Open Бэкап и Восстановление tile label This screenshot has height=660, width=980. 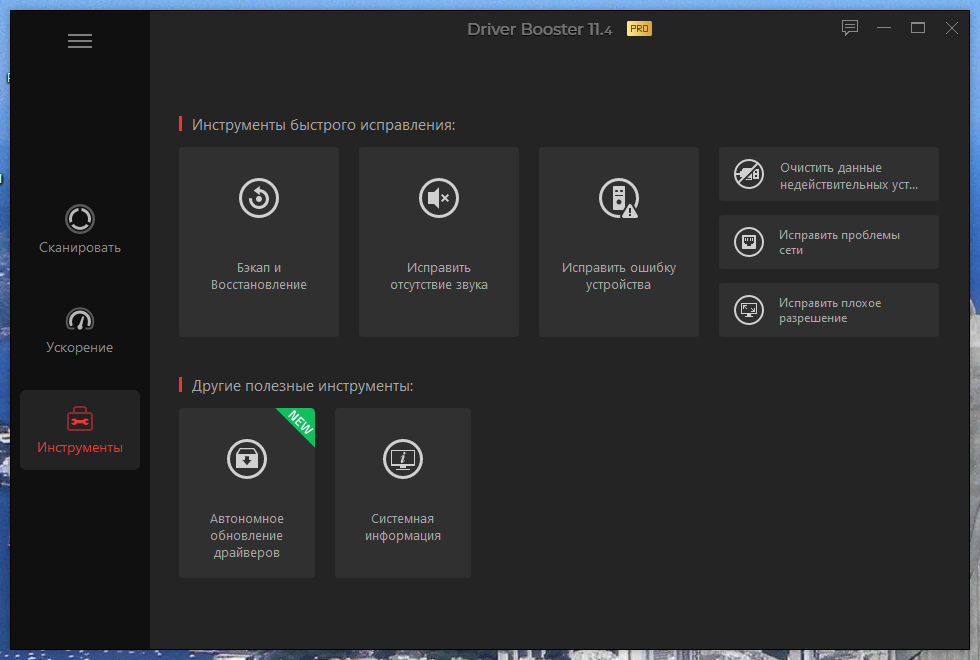(259, 276)
